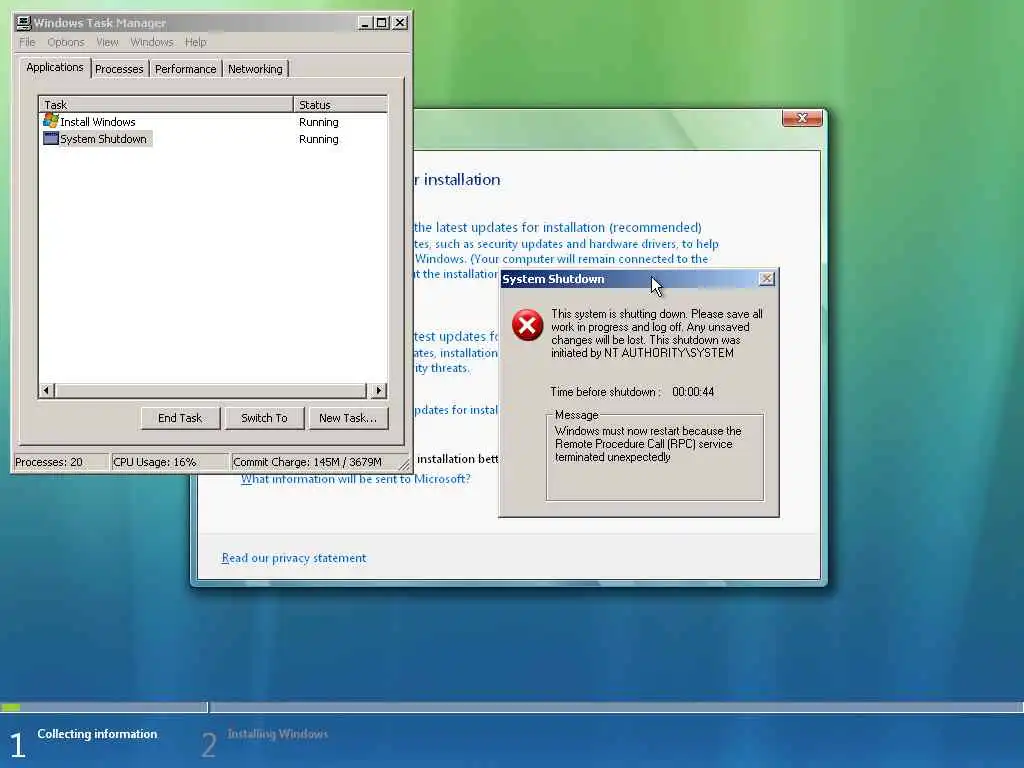
Task: Maximize the Task Manager window
Action: coord(382,23)
